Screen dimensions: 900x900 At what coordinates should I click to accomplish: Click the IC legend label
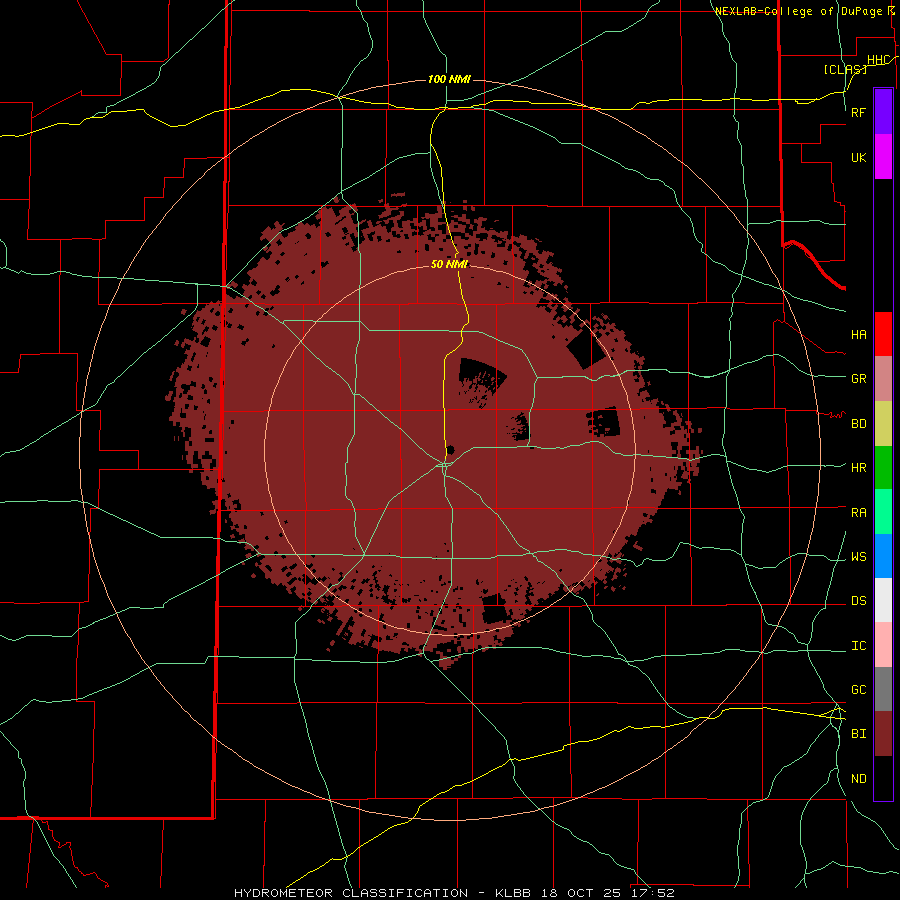[858, 646]
